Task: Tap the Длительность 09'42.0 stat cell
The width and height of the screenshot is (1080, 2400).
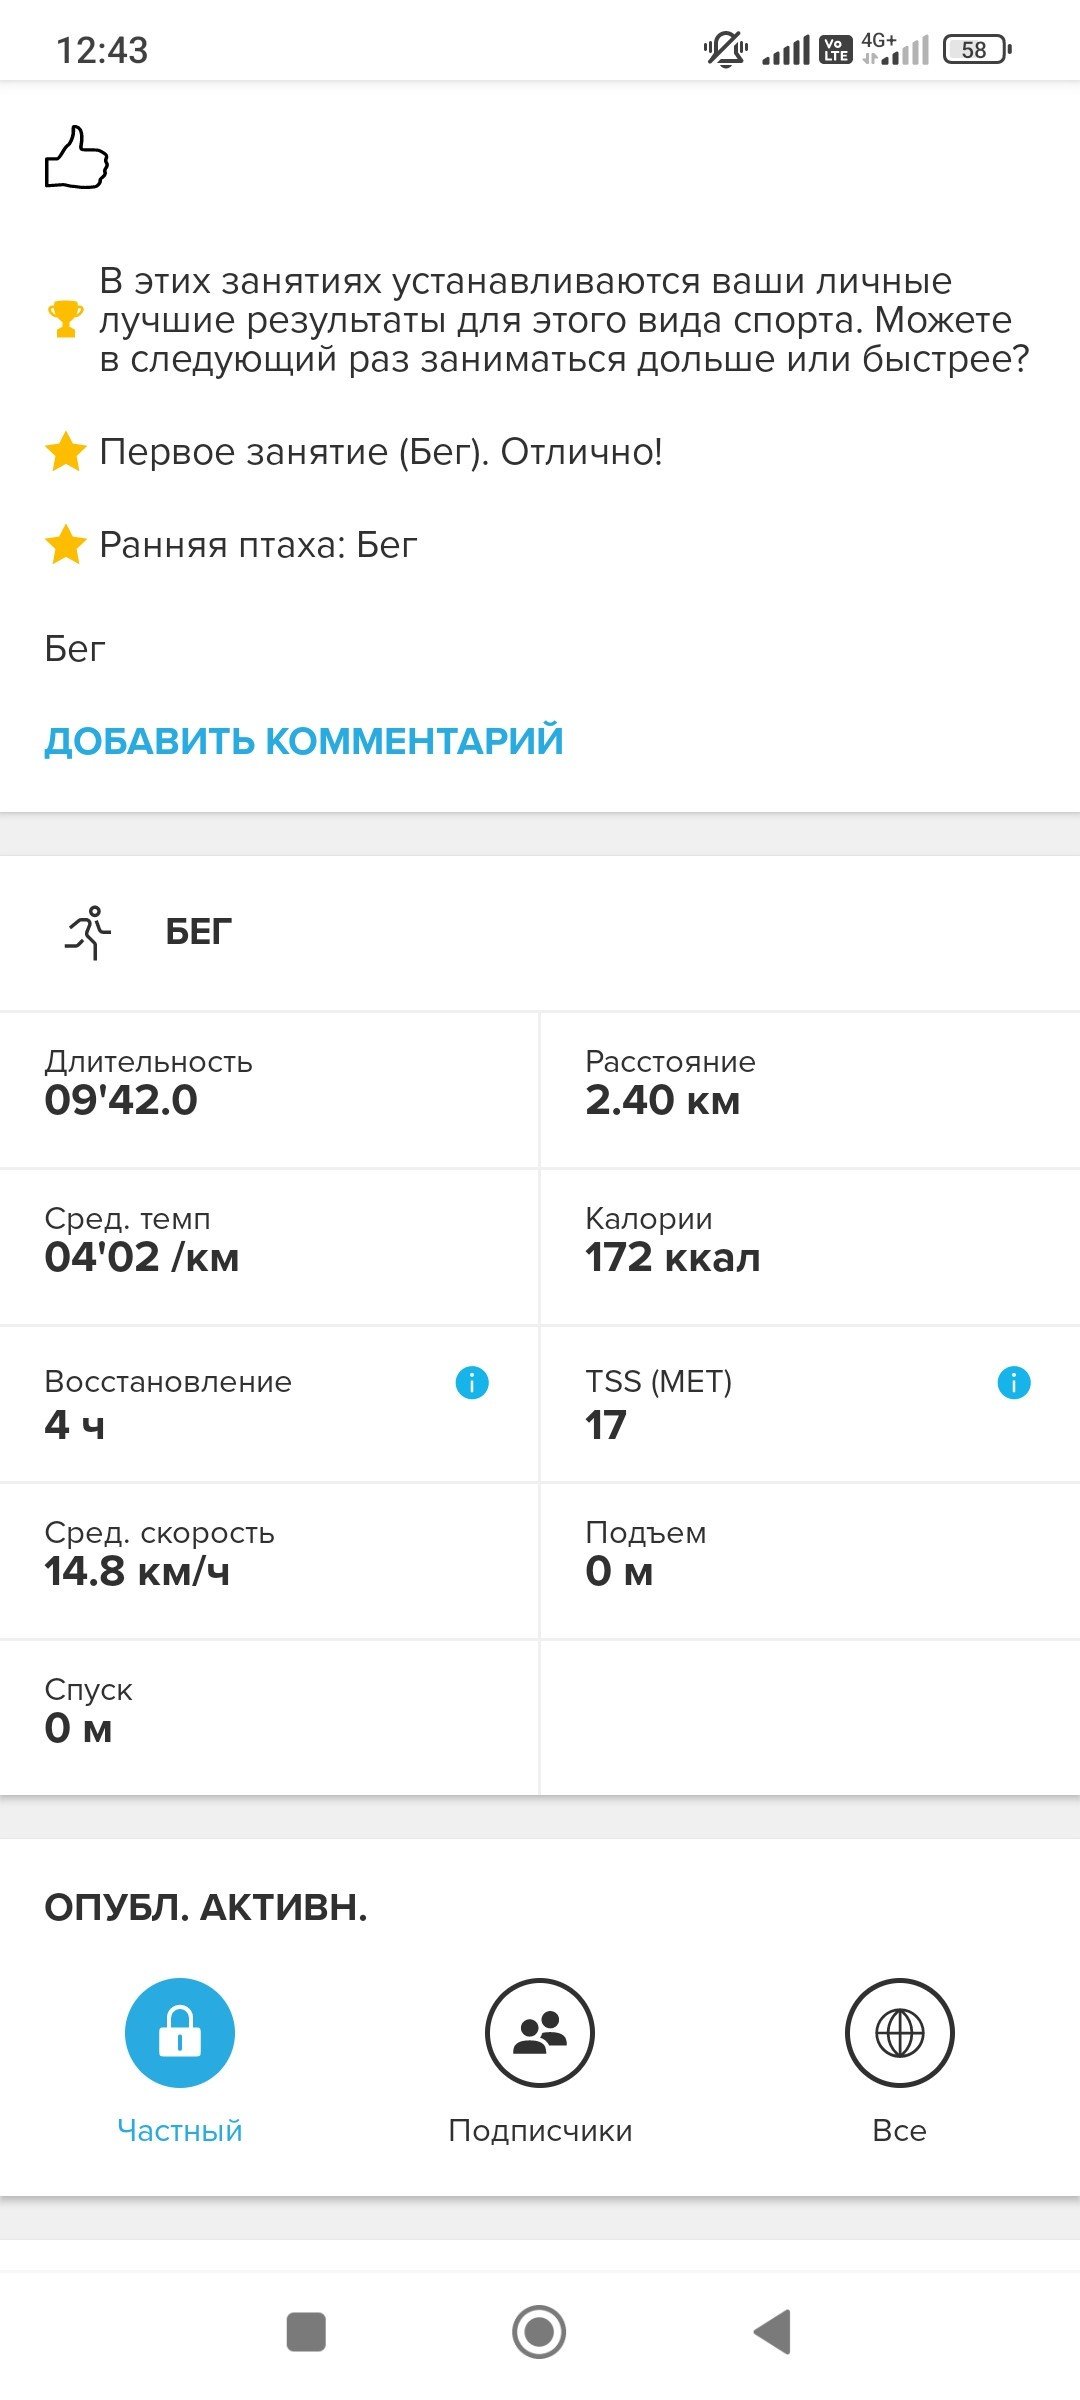Action: pyautogui.click(x=269, y=1090)
